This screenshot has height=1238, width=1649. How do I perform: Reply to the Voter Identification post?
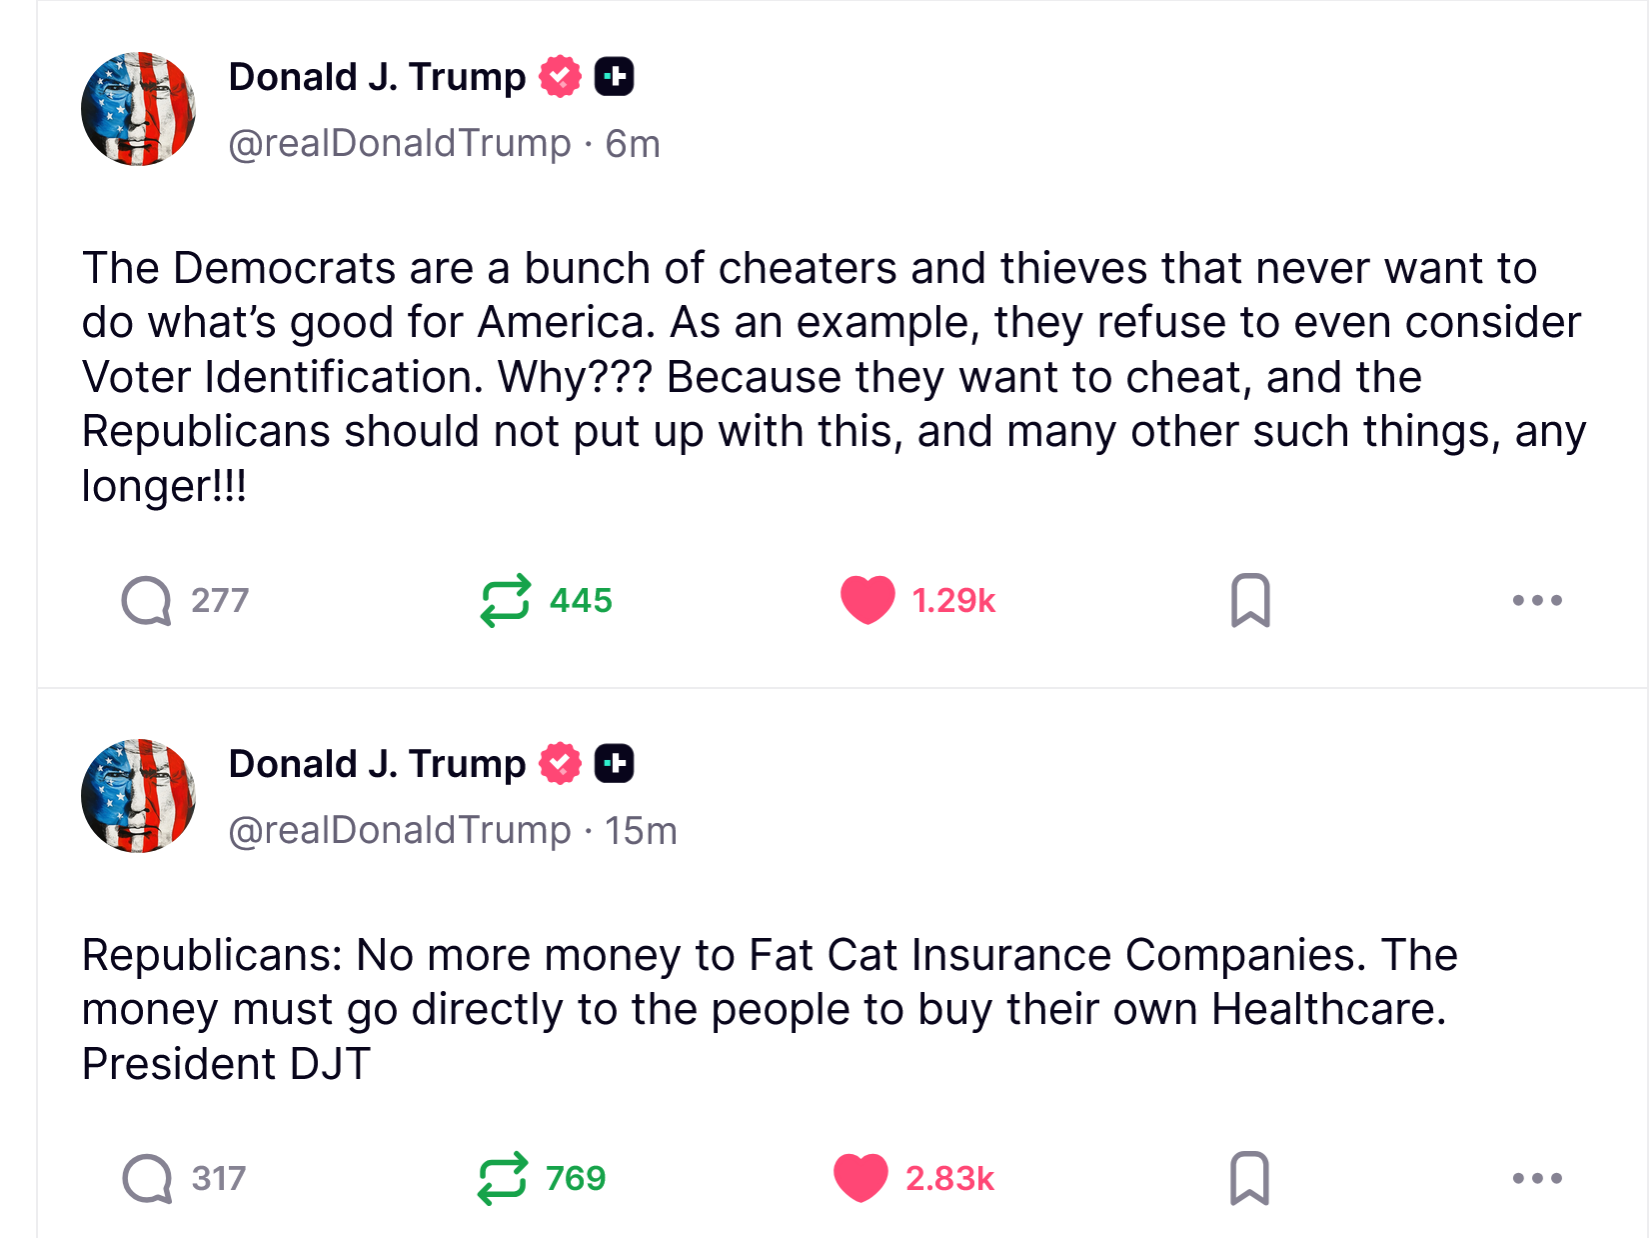point(147,600)
